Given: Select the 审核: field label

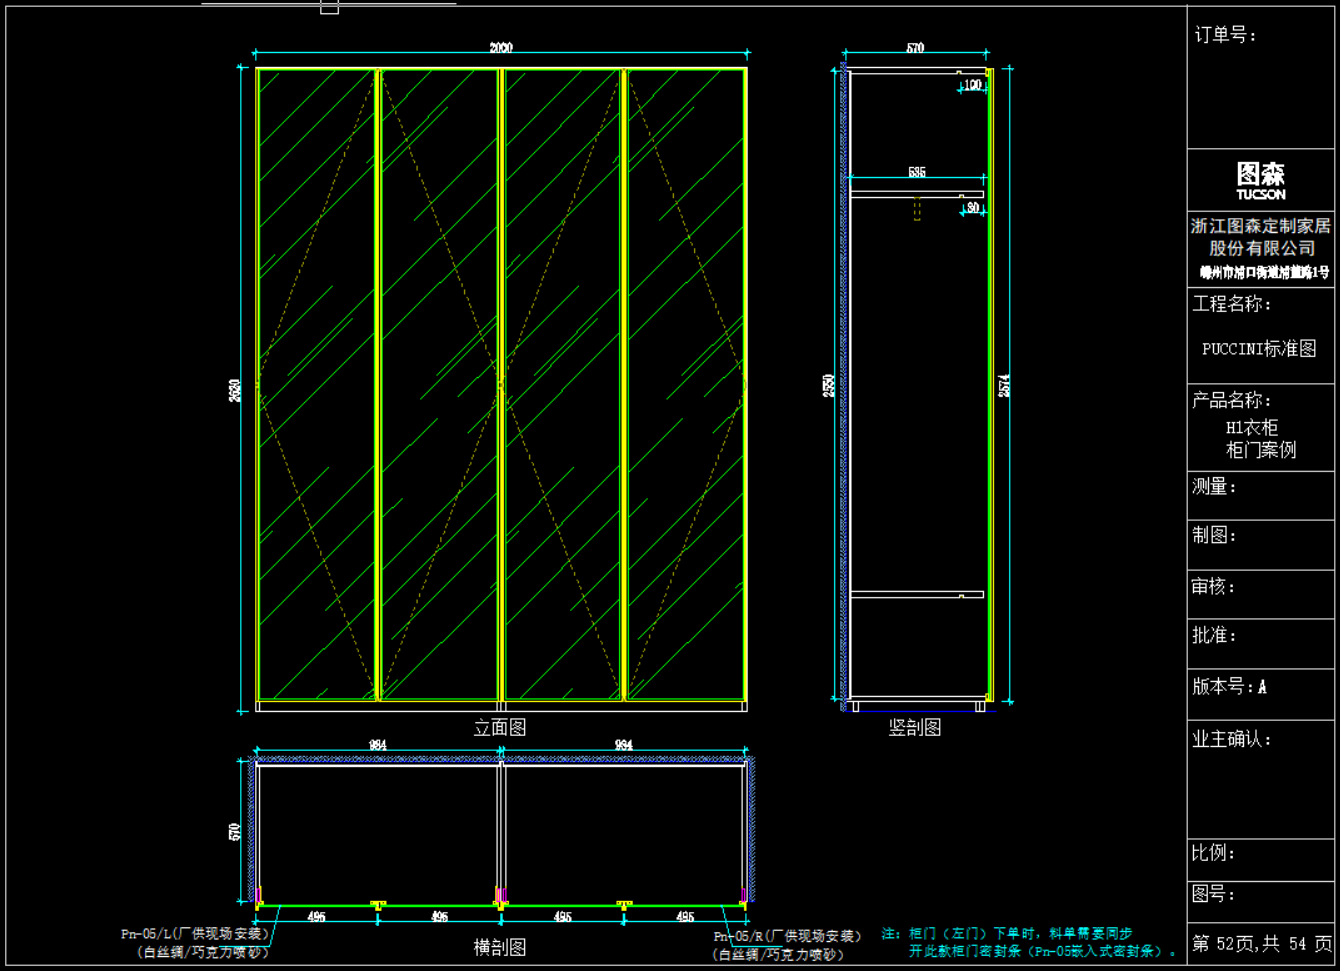Looking at the screenshot, I should tap(1214, 586).
